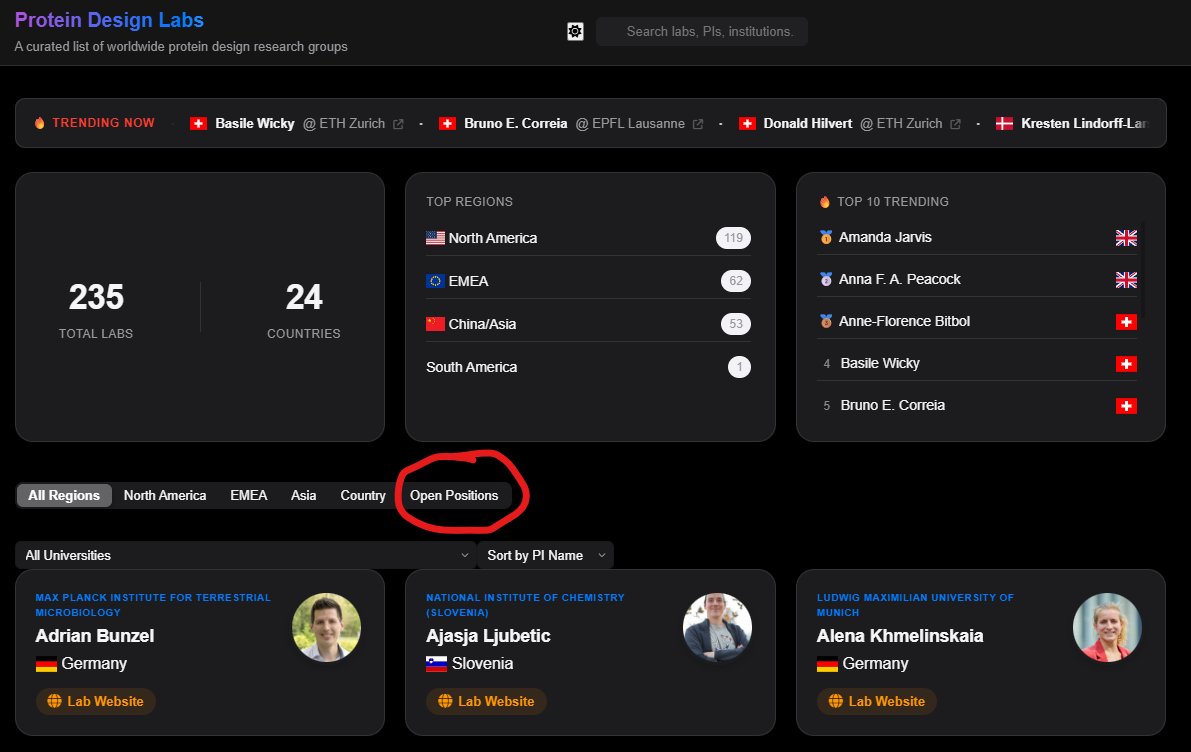Screen dimensions: 1191x752
Task: Open Amanda Jarvis in trending list
Action: (x=885, y=237)
